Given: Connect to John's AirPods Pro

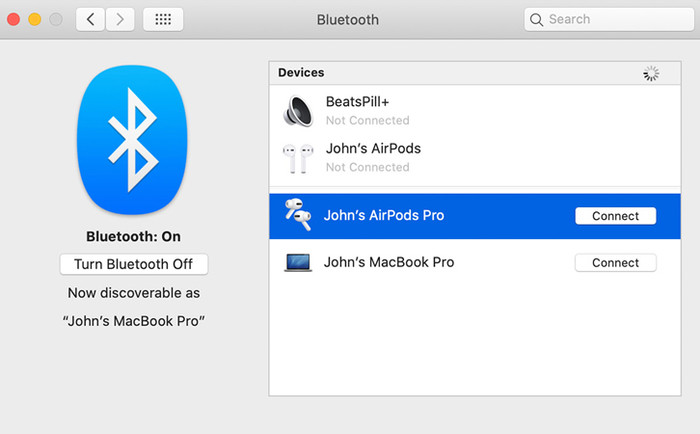Looking at the screenshot, I should pyautogui.click(x=615, y=216).
